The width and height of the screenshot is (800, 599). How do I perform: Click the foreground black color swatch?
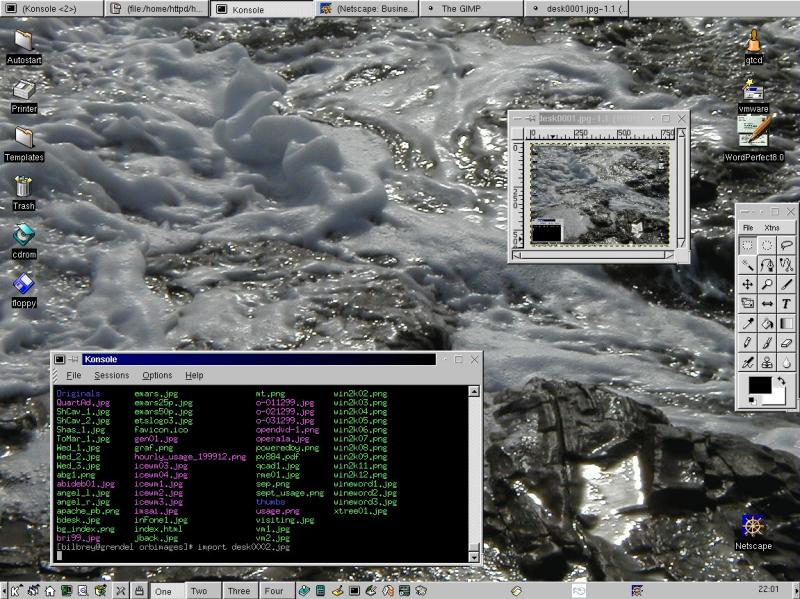coord(759,386)
